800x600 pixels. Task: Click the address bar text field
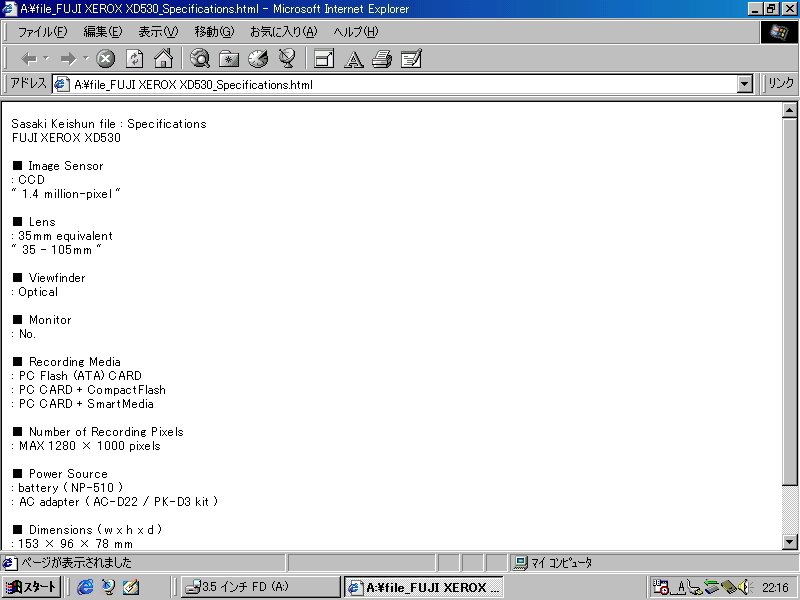coord(395,84)
